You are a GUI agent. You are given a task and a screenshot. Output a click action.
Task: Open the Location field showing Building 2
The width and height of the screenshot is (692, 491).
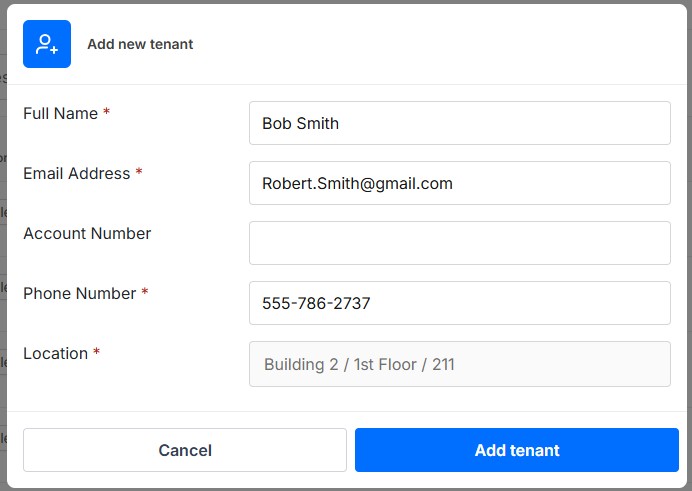[x=459, y=364]
